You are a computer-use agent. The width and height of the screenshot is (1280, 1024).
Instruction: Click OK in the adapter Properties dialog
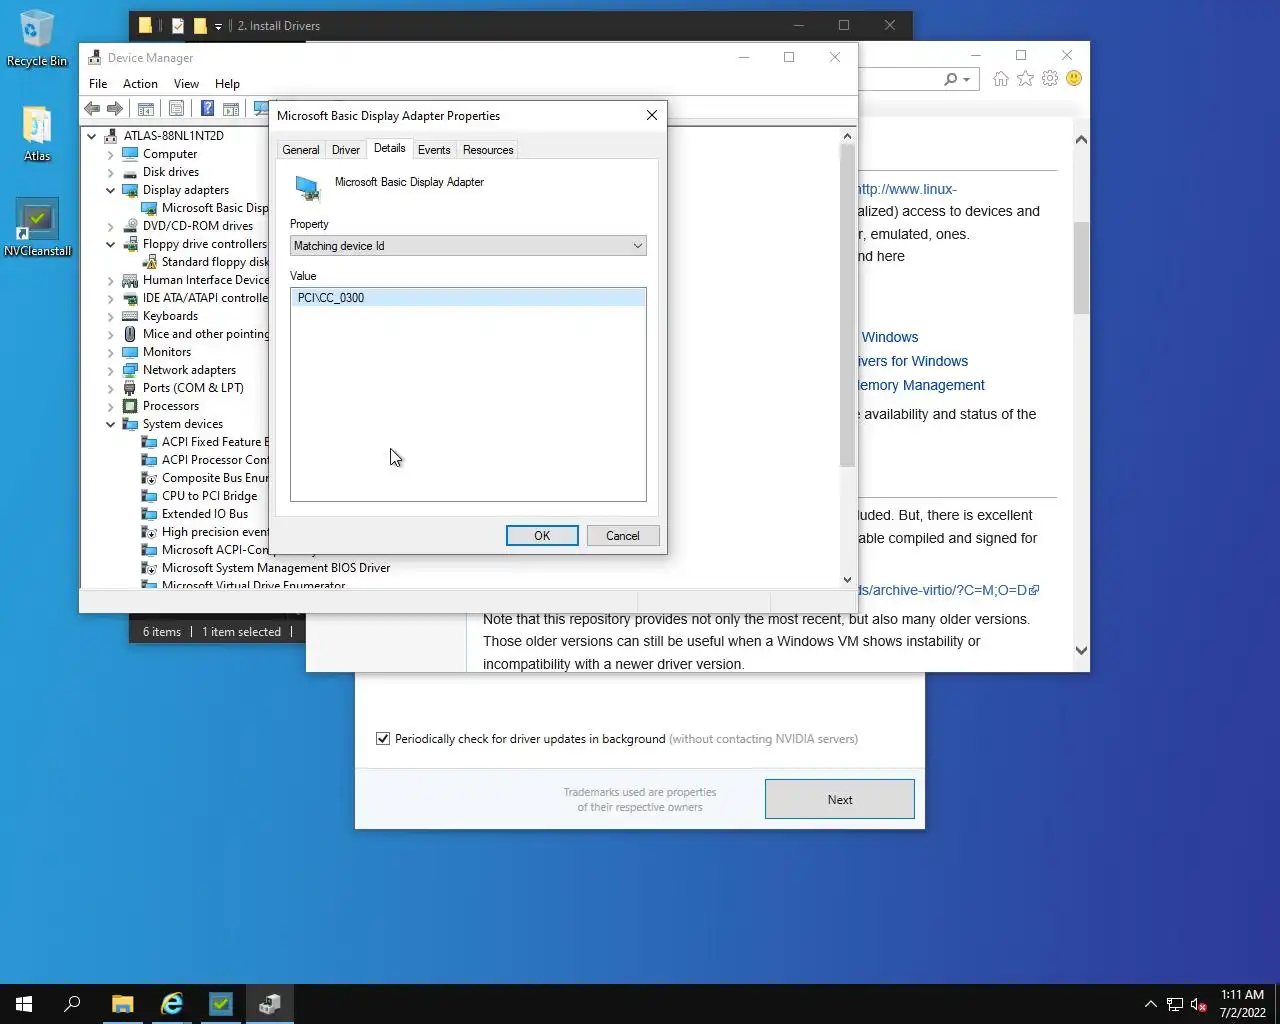(542, 536)
